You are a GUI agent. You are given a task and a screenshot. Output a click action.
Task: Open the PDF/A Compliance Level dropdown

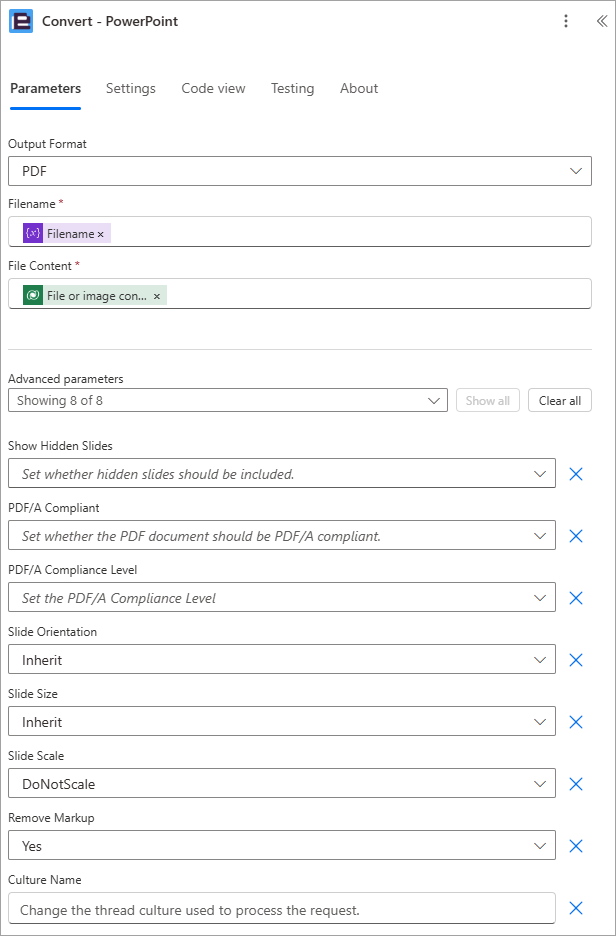coord(282,598)
